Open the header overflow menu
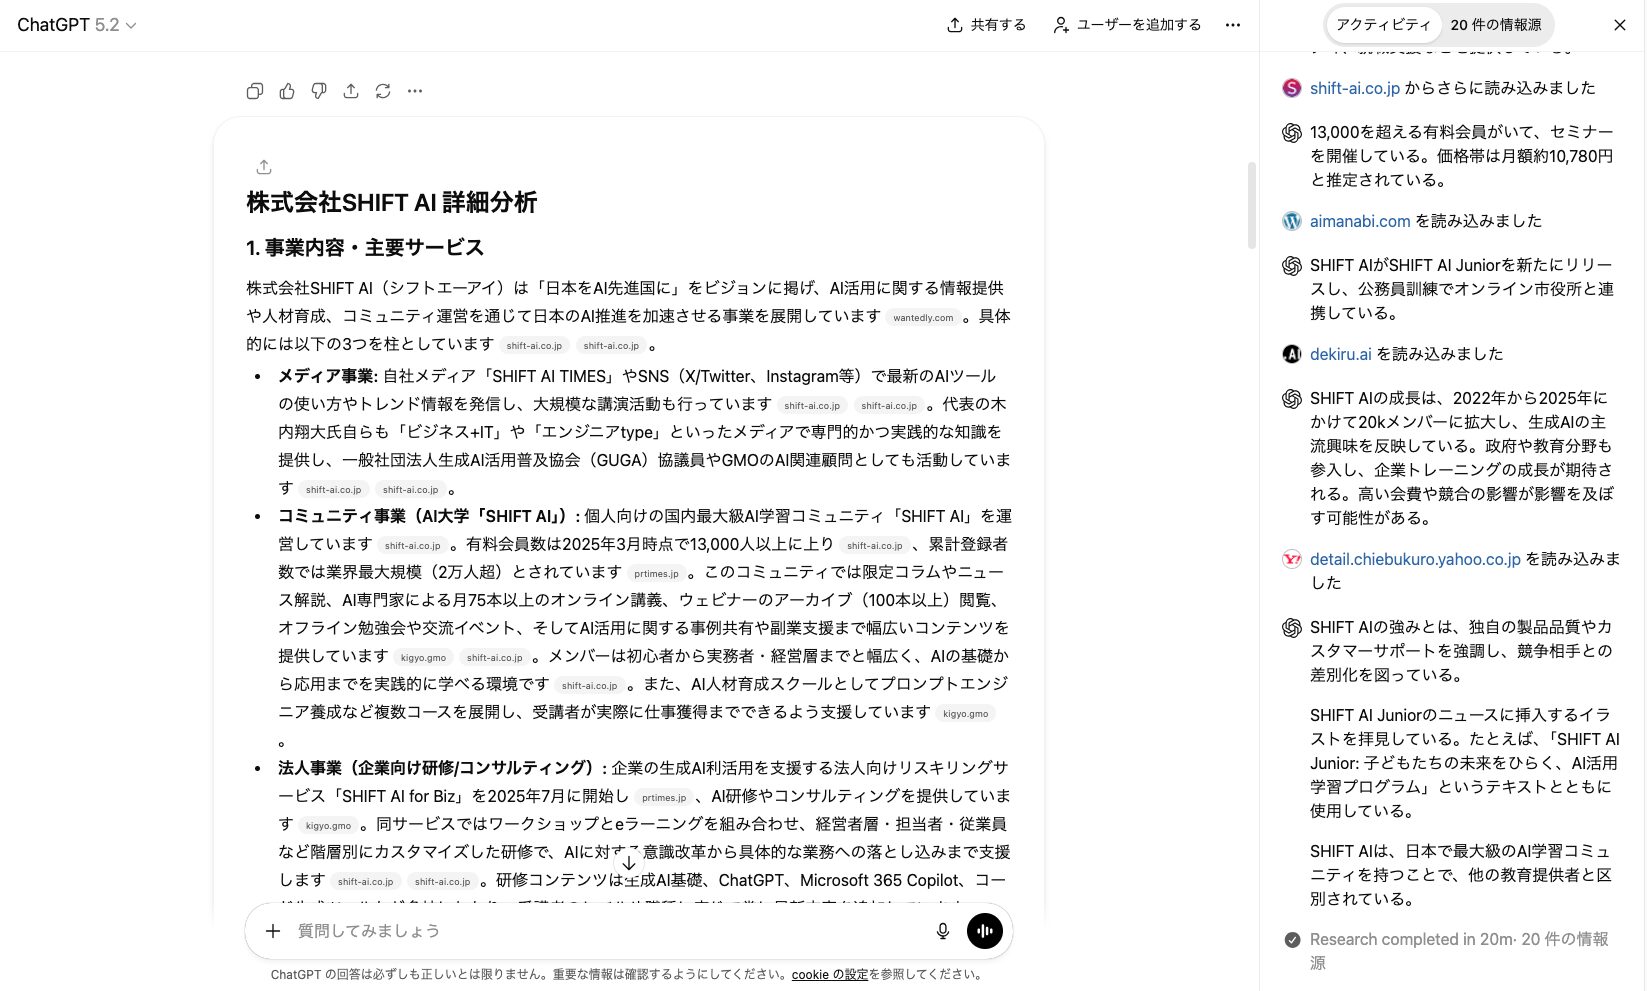 (x=1233, y=25)
